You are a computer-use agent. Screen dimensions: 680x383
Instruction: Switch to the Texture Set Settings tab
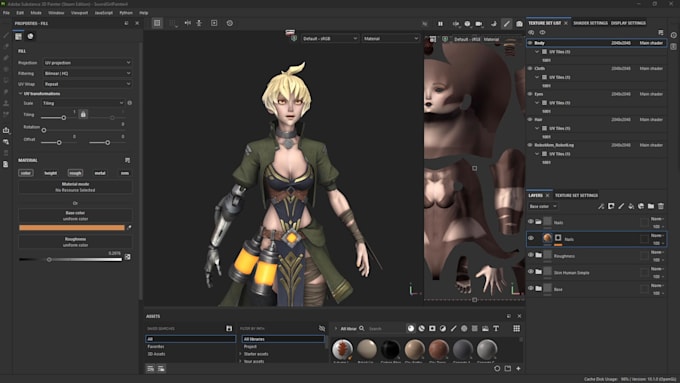[576, 196]
